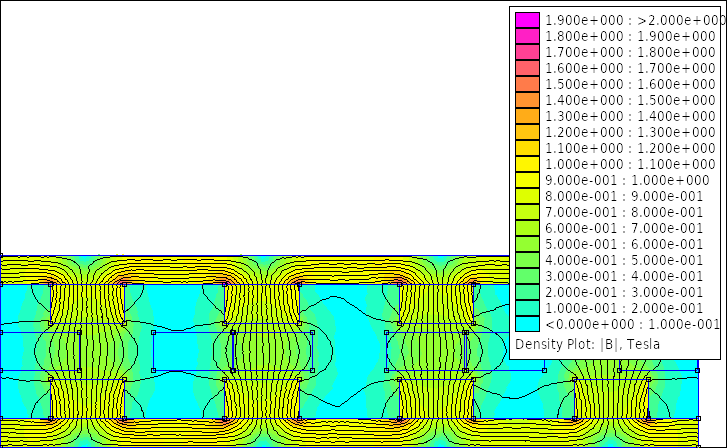This screenshot has width=727, height=448.
Task: Click the swatch for 1.600e+000 : 1.700e+000
Action: (527, 68)
